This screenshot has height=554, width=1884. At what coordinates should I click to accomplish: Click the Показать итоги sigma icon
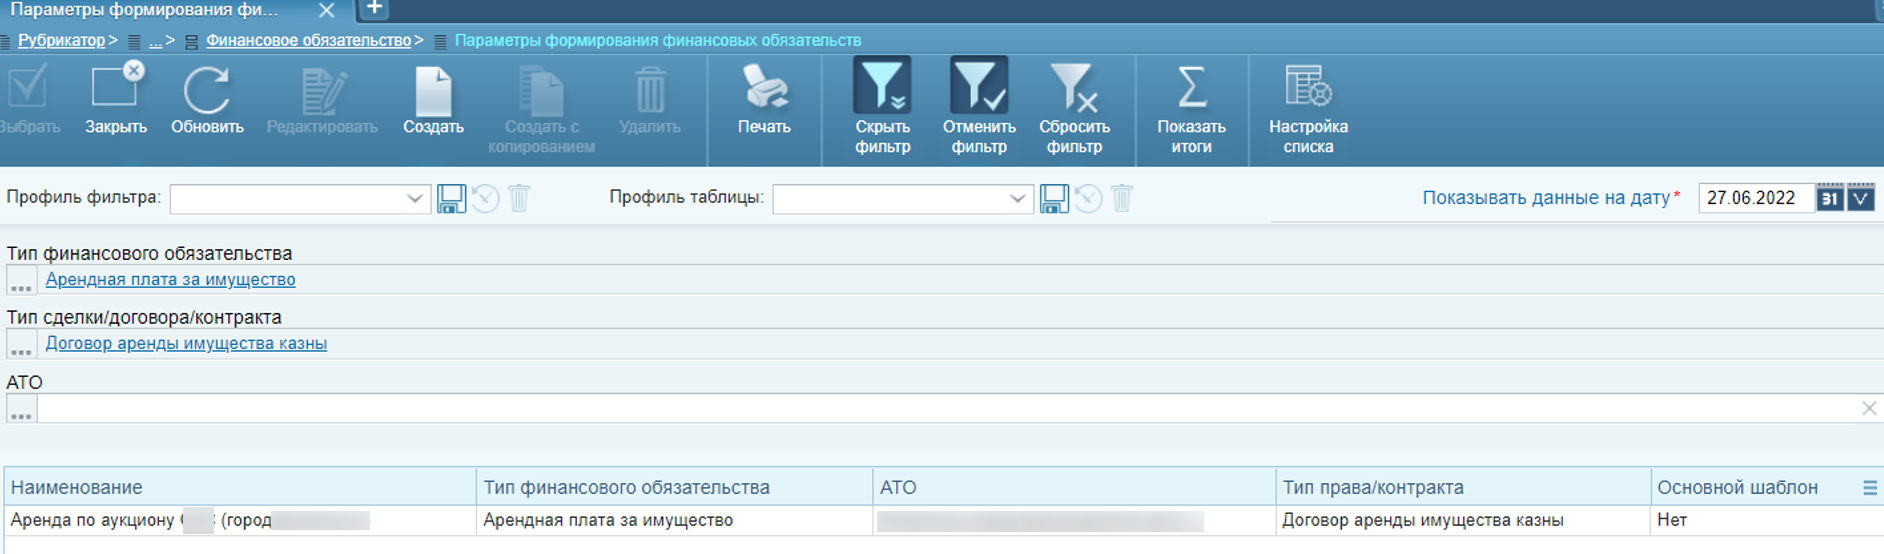point(1191,90)
